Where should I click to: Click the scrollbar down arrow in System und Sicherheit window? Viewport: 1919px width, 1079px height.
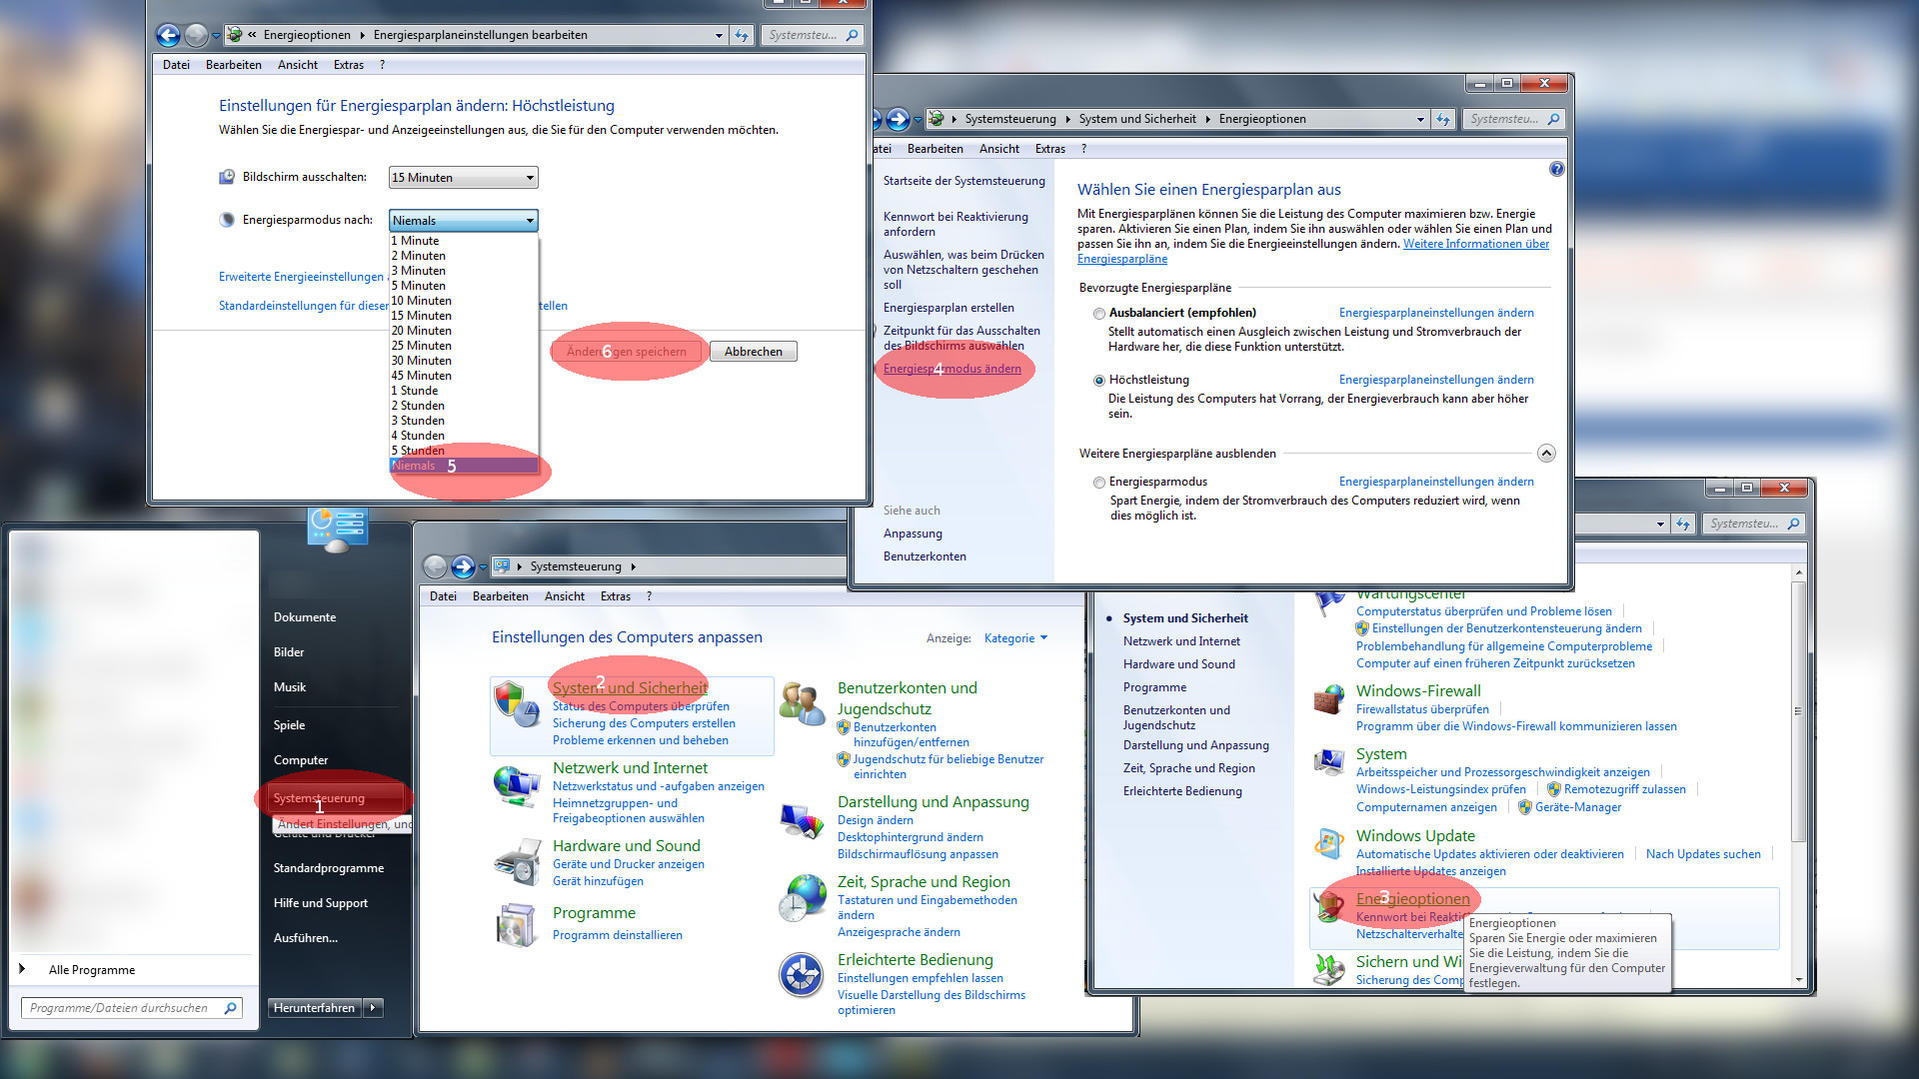(1798, 979)
